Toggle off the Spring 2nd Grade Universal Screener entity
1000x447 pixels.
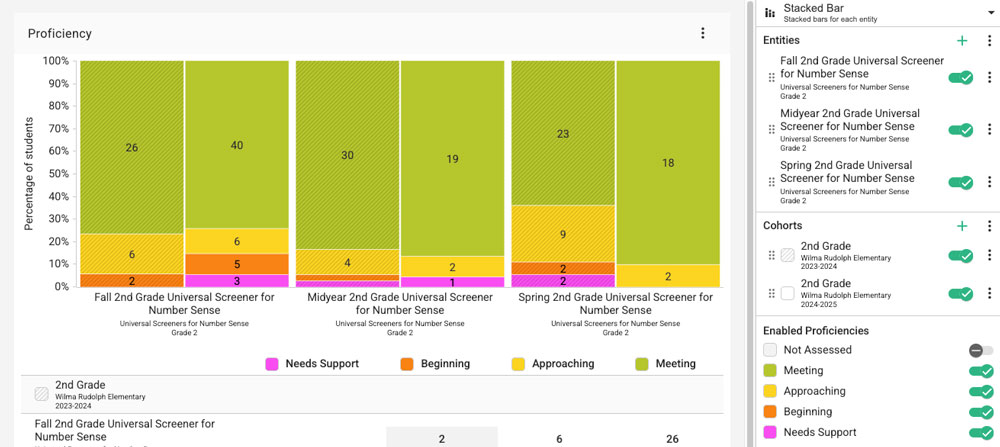pyautogui.click(x=960, y=183)
